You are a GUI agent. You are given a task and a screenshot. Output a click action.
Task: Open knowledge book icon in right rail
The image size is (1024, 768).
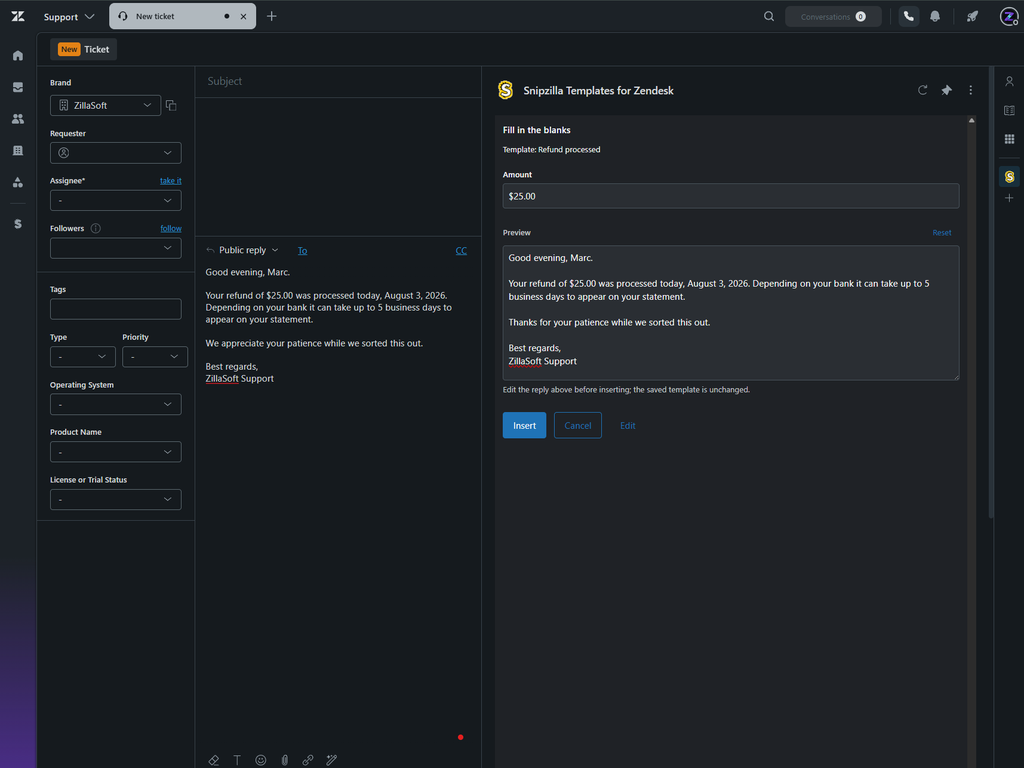pyautogui.click(x=1009, y=110)
